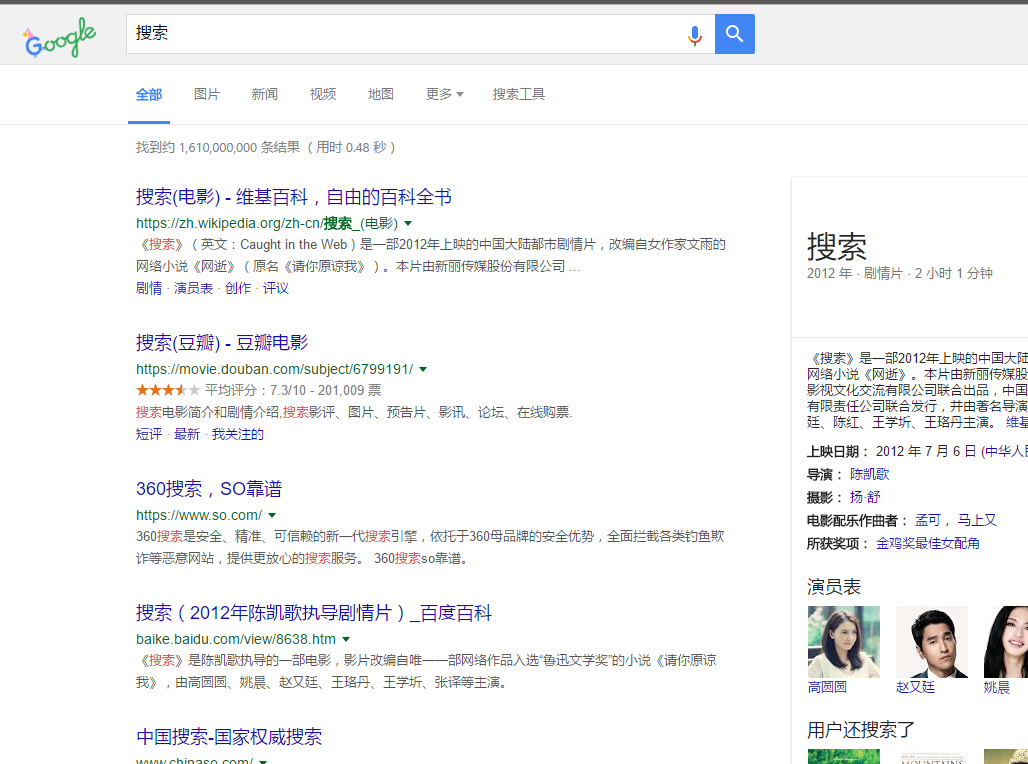Expand the dropdown beside the 360搜索 URL
Viewport: 1028px width, 764px height.
pyautogui.click(x=272, y=515)
